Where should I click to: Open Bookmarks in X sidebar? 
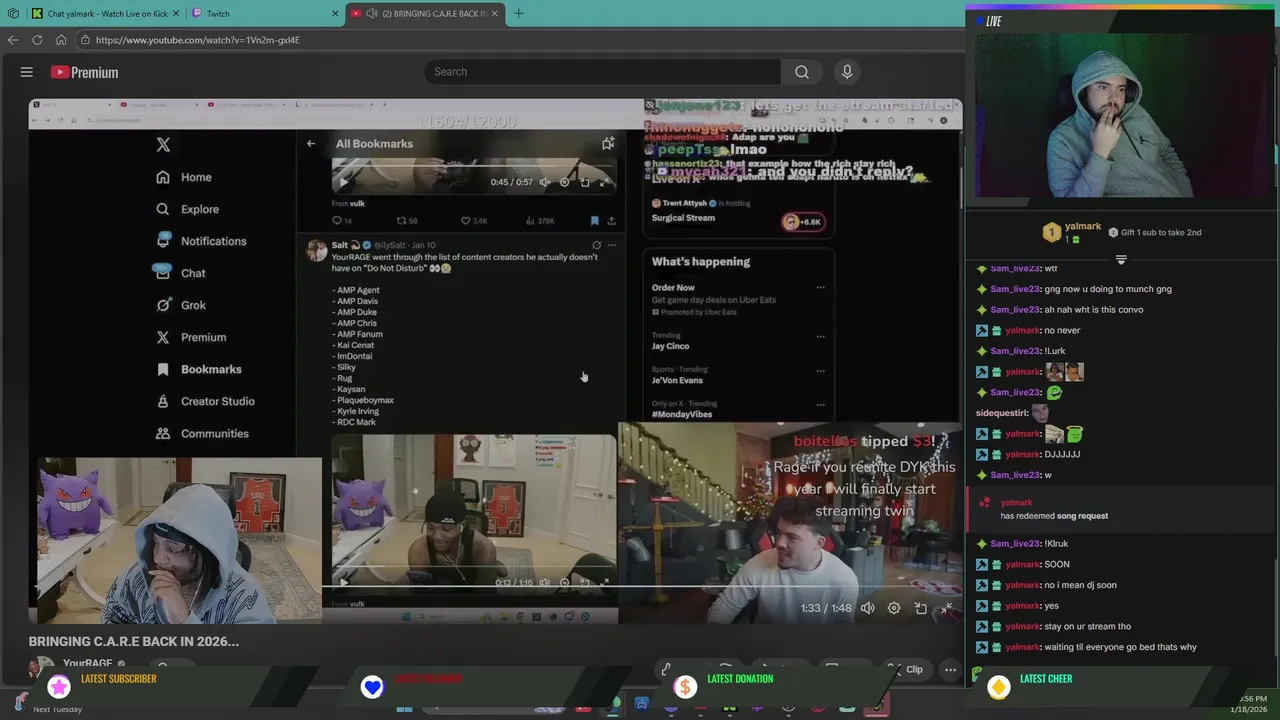pos(199,369)
